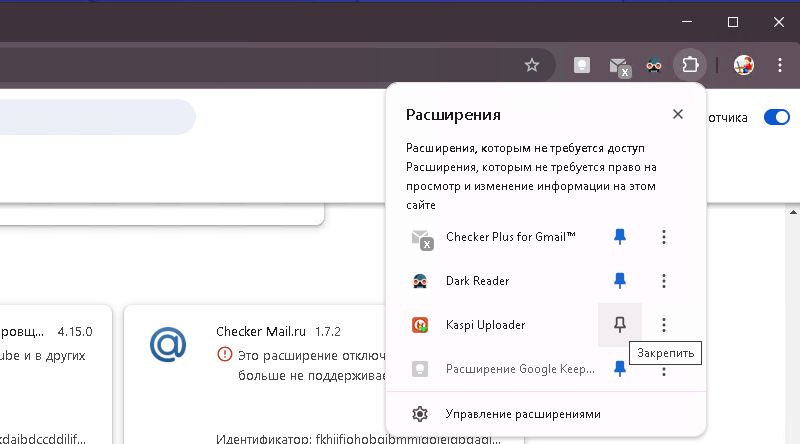Open Dark Reader toolbar icon

point(654,65)
